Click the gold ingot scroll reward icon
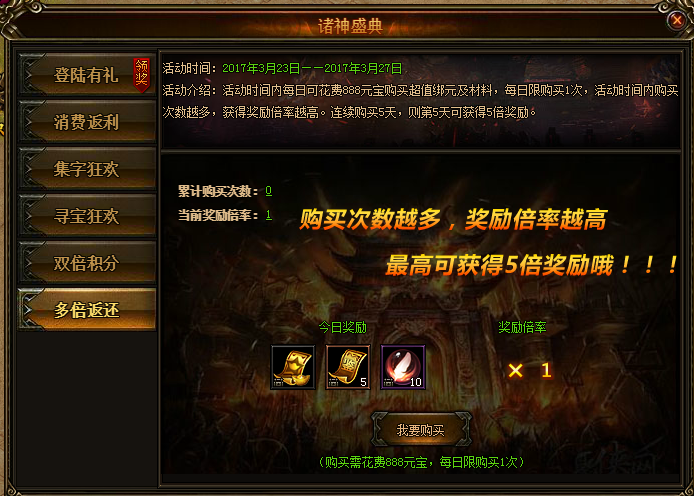This screenshot has width=694, height=496. 293,367
